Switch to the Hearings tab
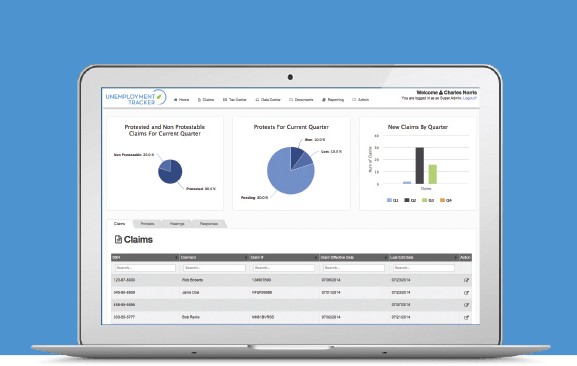 point(177,224)
